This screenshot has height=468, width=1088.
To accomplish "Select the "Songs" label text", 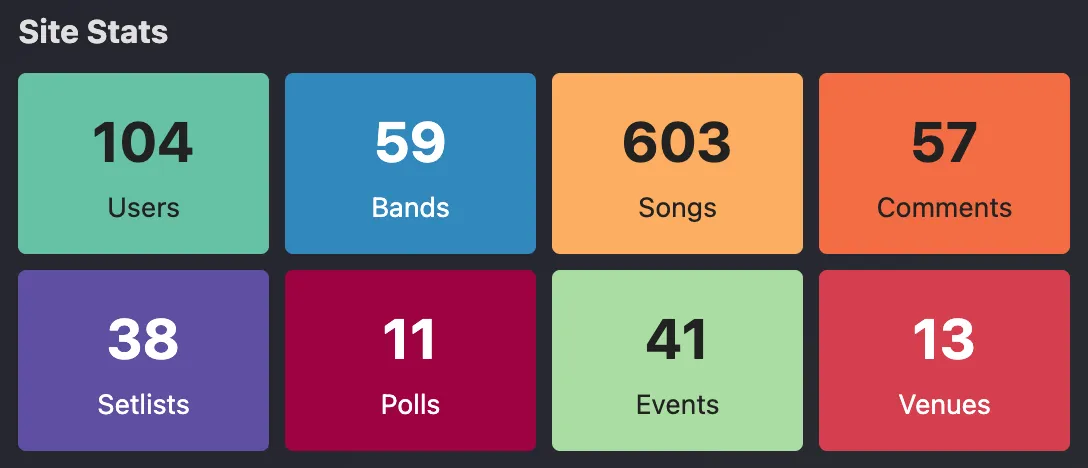I will [677, 208].
